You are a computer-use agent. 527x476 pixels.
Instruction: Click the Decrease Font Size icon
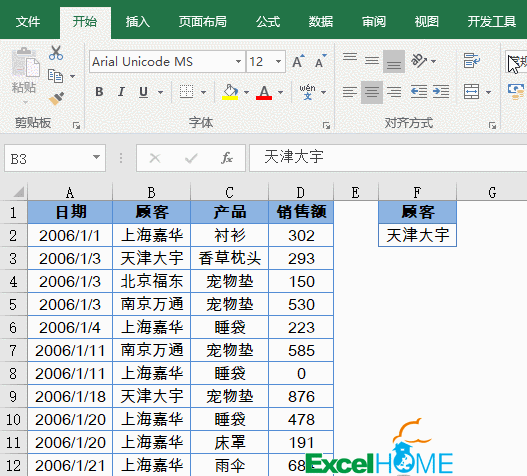pos(320,61)
